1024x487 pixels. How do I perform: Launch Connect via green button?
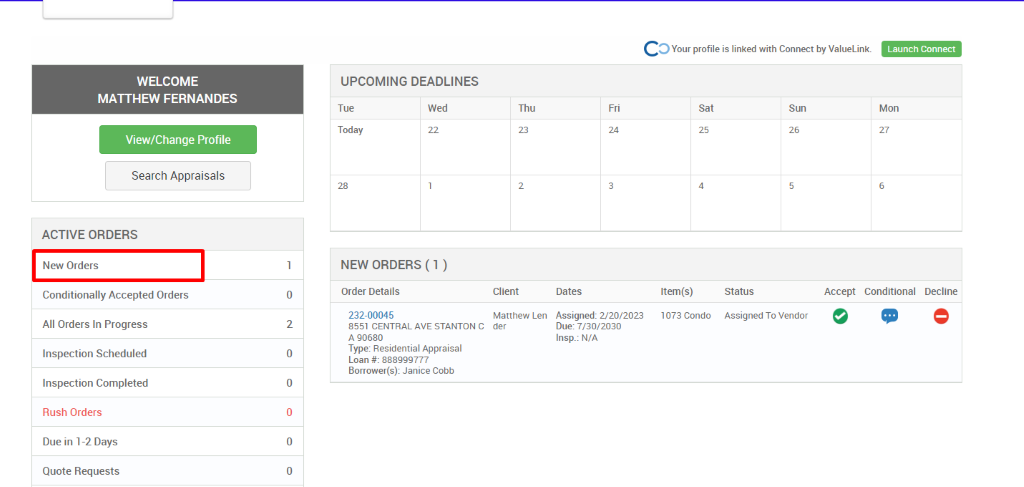pyautogui.click(x=921, y=49)
